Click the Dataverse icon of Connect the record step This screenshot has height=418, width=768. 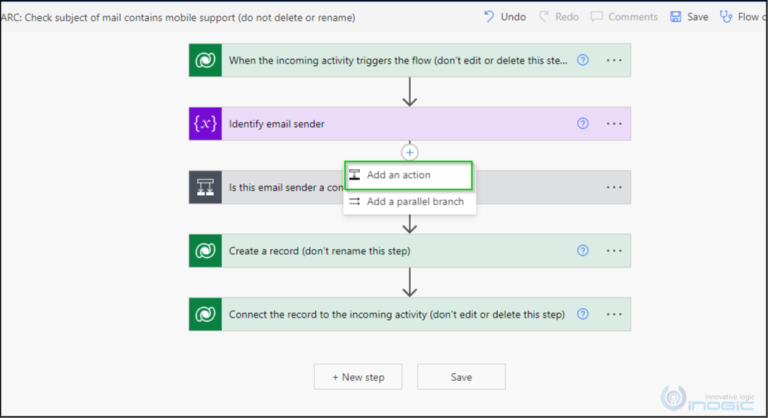(x=205, y=314)
